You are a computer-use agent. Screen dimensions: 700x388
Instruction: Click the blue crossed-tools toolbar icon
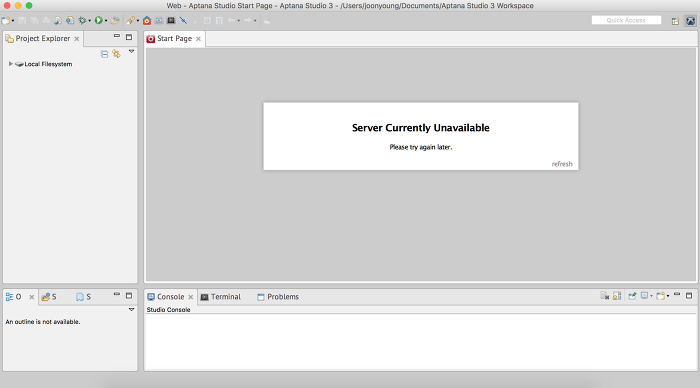[x=183, y=21]
